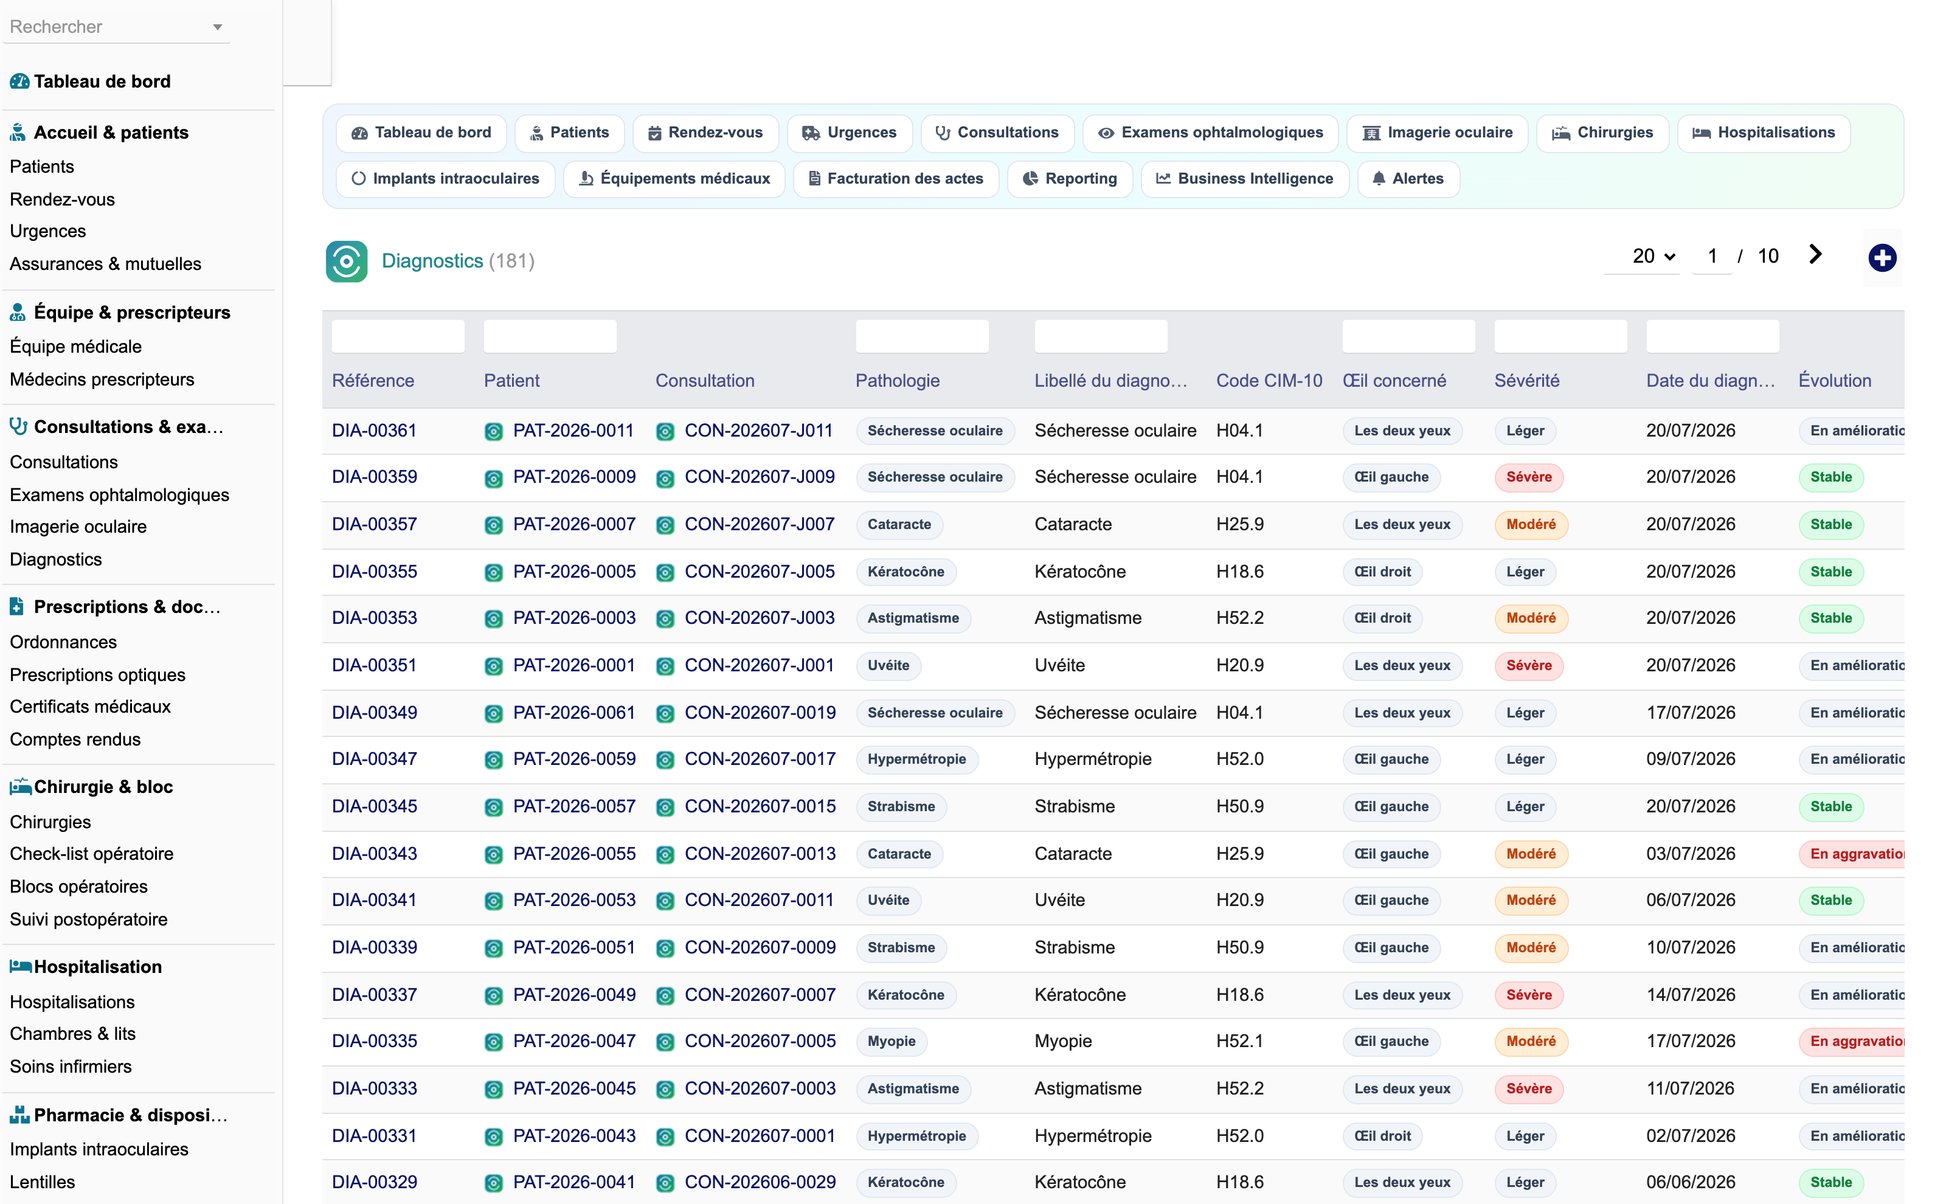Image resolution: width=1946 pixels, height=1204 pixels.
Task: Click the Pathologie filter field
Action: (x=922, y=336)
